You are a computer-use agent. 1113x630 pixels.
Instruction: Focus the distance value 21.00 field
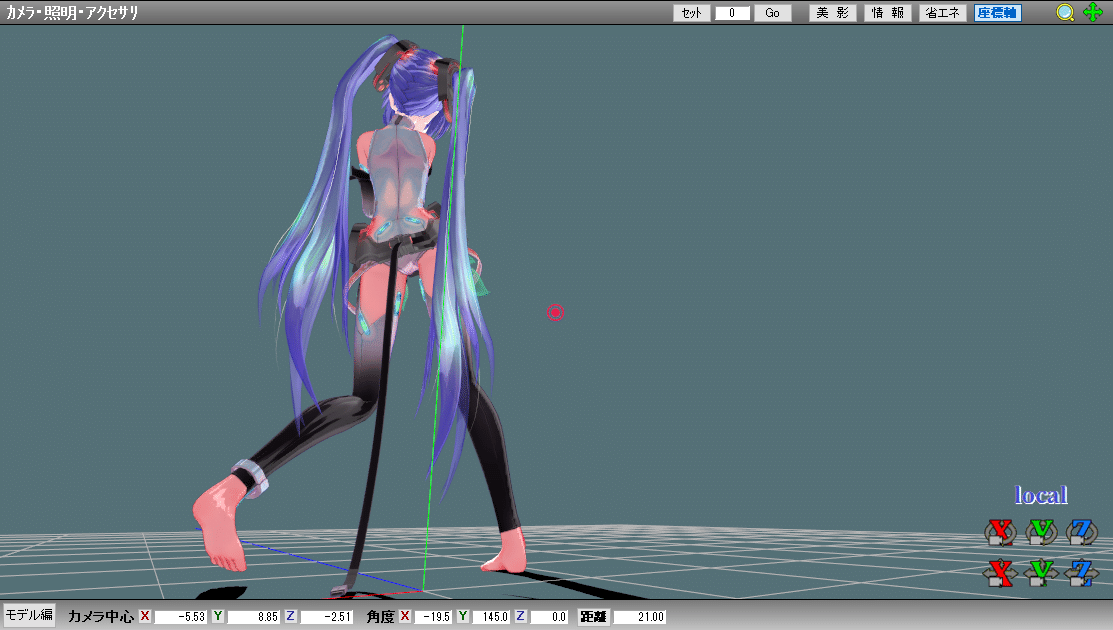coord(640,617)
